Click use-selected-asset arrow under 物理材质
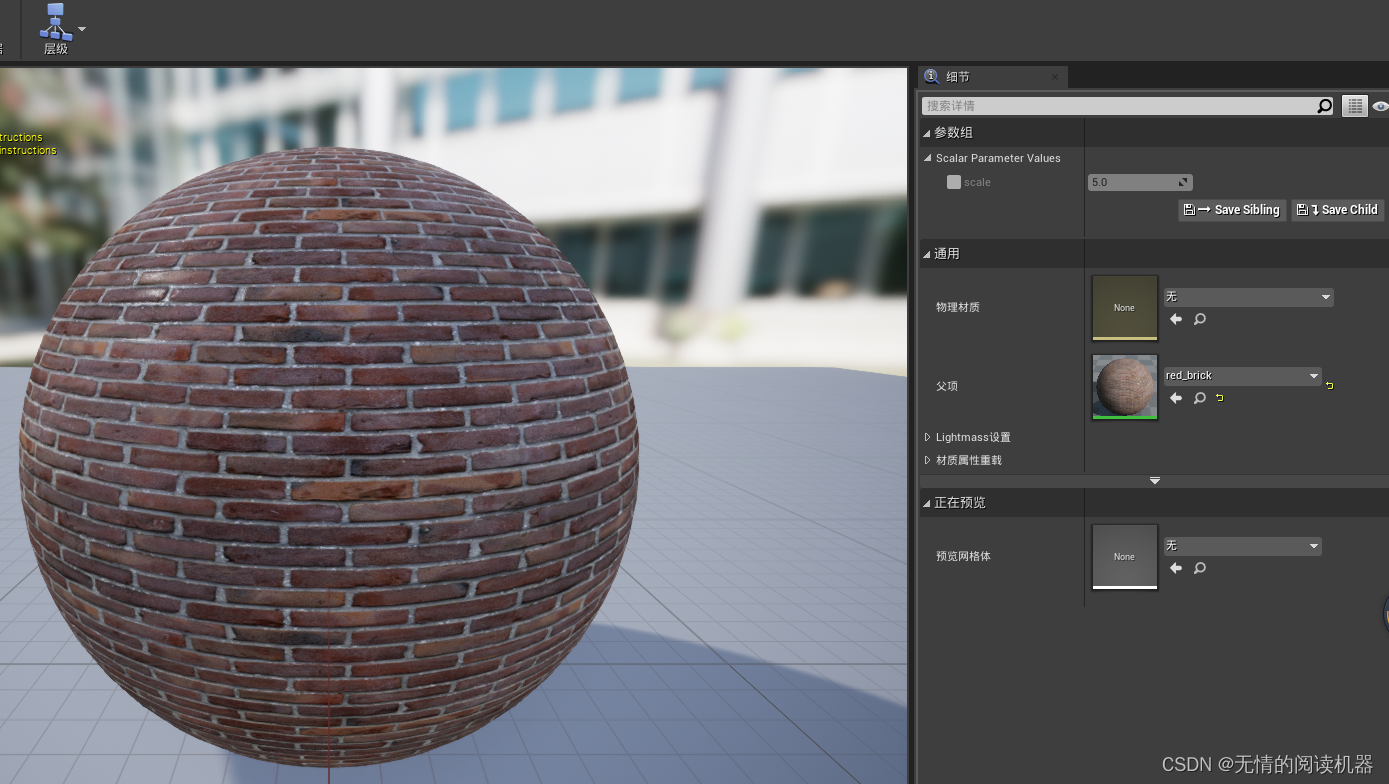The height and width of the screenshot is (784, 1389). click(x=1175, y=319)
